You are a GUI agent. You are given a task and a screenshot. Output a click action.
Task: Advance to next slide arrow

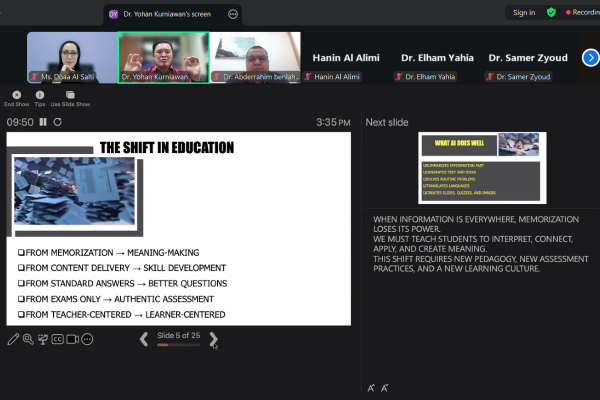[x=214, y=339]
